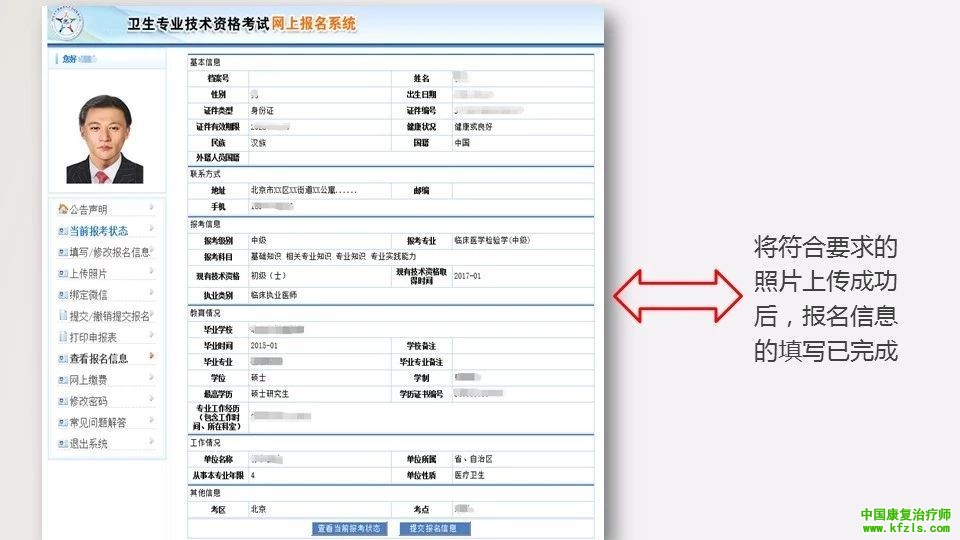
Task: Expand the arrow beside 当前报考状态
Action: pos(151,230)
